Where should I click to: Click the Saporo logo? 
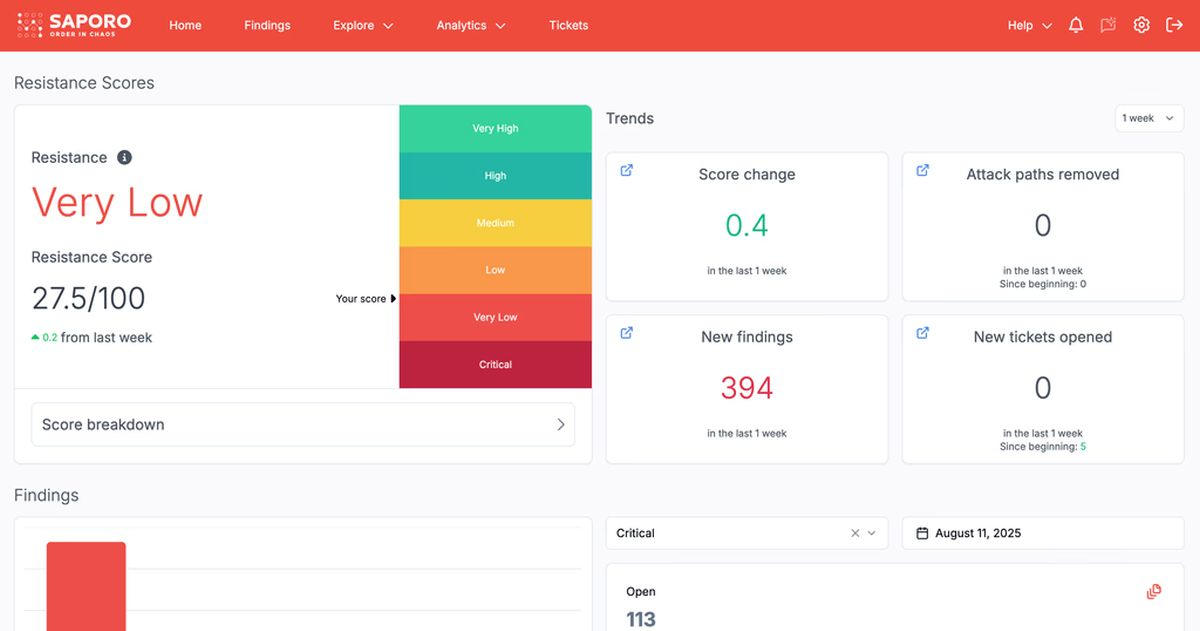(70, 24)
